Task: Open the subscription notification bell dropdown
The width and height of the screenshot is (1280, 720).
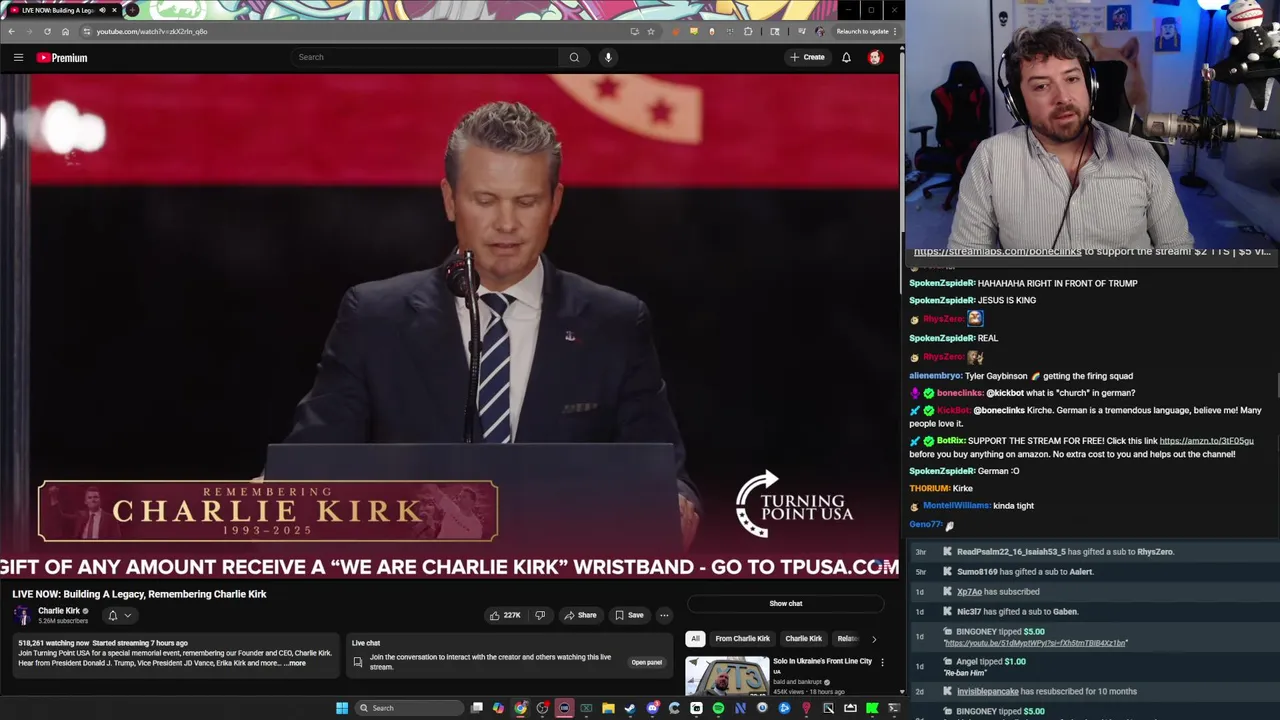Action: pos(119,615)
